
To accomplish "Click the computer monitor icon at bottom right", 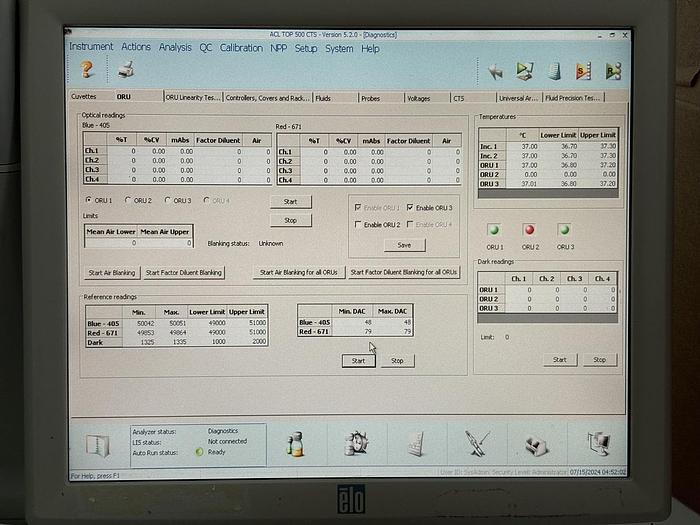I will tap(598, 443).
